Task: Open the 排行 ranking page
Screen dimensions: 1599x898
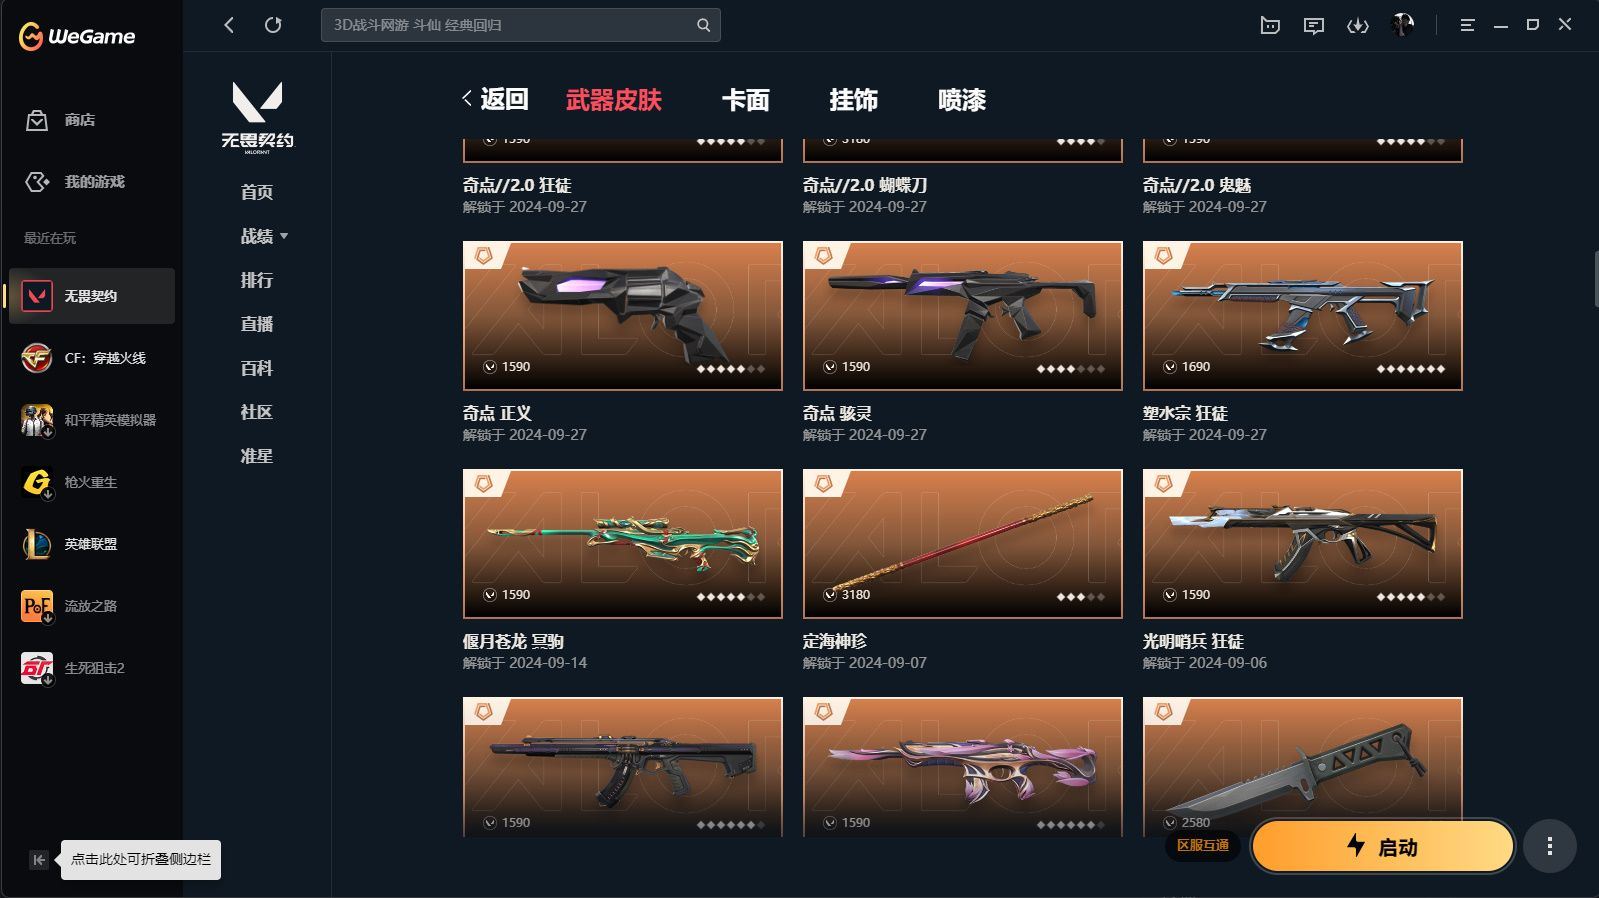Action: [x=257, y=280]
